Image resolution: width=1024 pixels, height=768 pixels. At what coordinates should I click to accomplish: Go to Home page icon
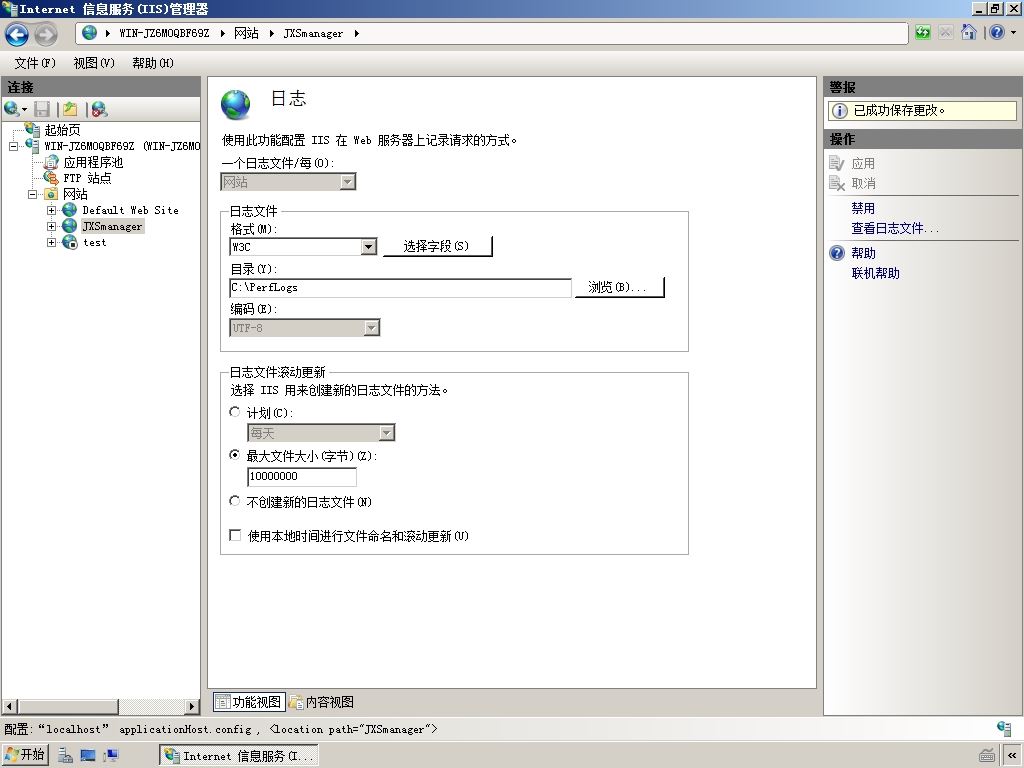click(x=969, y=33)
